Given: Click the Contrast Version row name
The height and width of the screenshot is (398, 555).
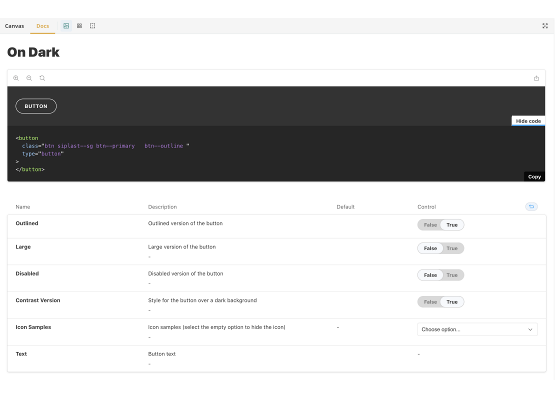Looking at the screenshot, I should point(38,300).
